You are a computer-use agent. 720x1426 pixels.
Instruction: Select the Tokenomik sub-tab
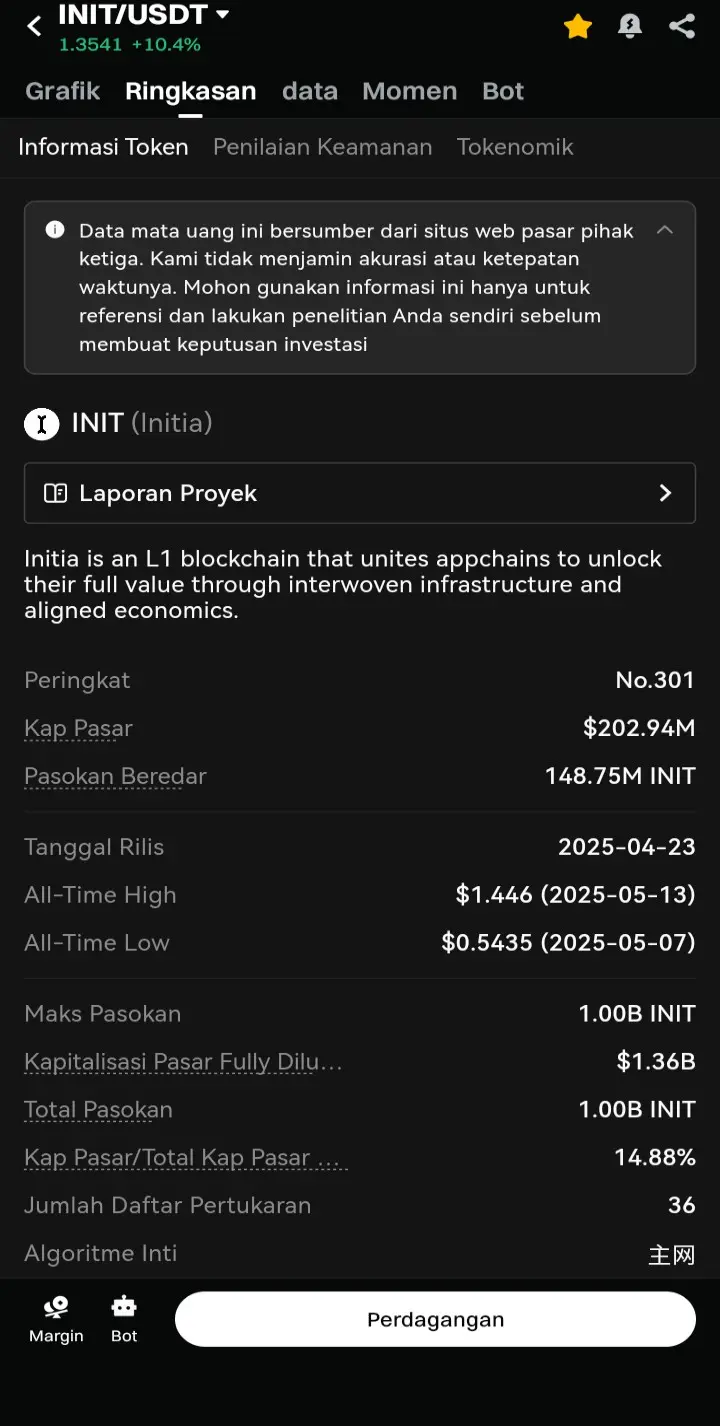point(515,147)
